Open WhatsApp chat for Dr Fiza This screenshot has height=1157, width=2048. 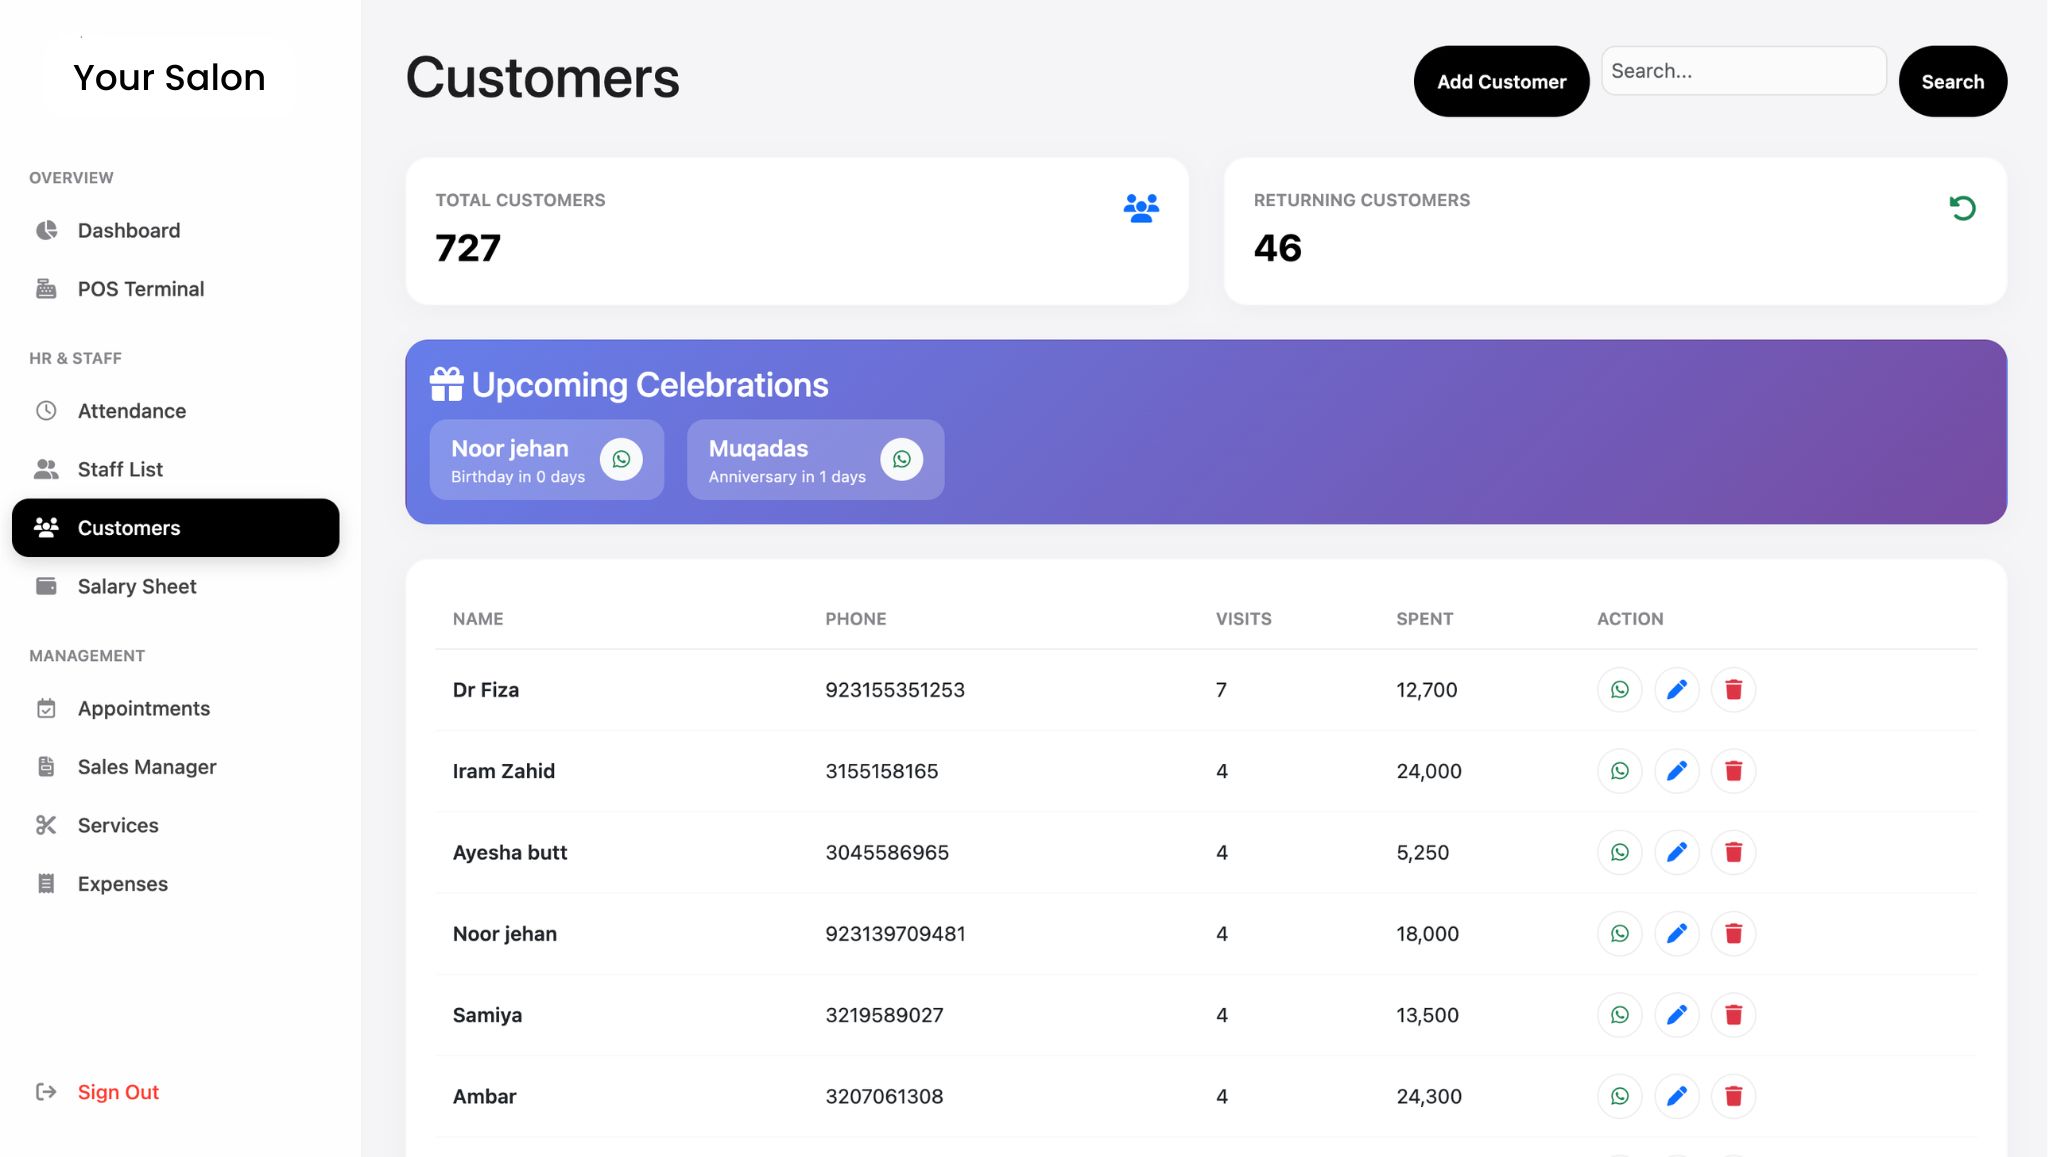pyautogui.click(x=1619, y=689)
